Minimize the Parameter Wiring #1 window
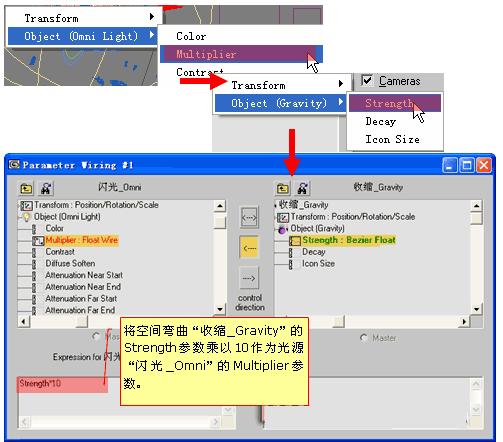Screen dimensions: 503x442 (x=449, y=165)
